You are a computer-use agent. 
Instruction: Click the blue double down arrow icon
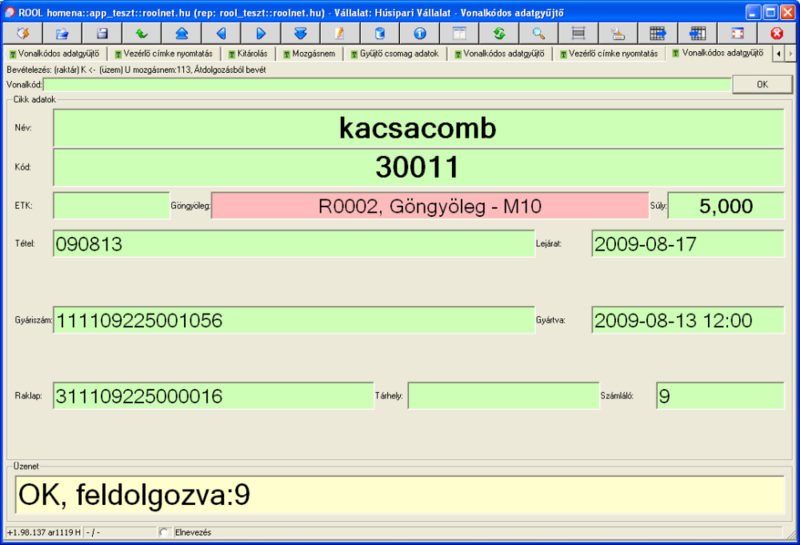300,33
